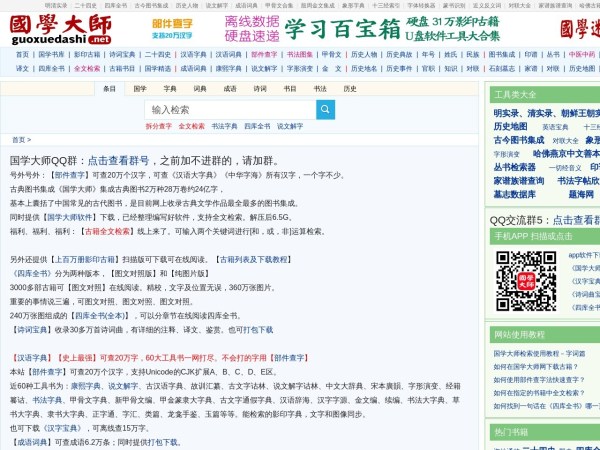Select the 字典 search tab
This screenshot has width=600, height=450.
(170, 88)
